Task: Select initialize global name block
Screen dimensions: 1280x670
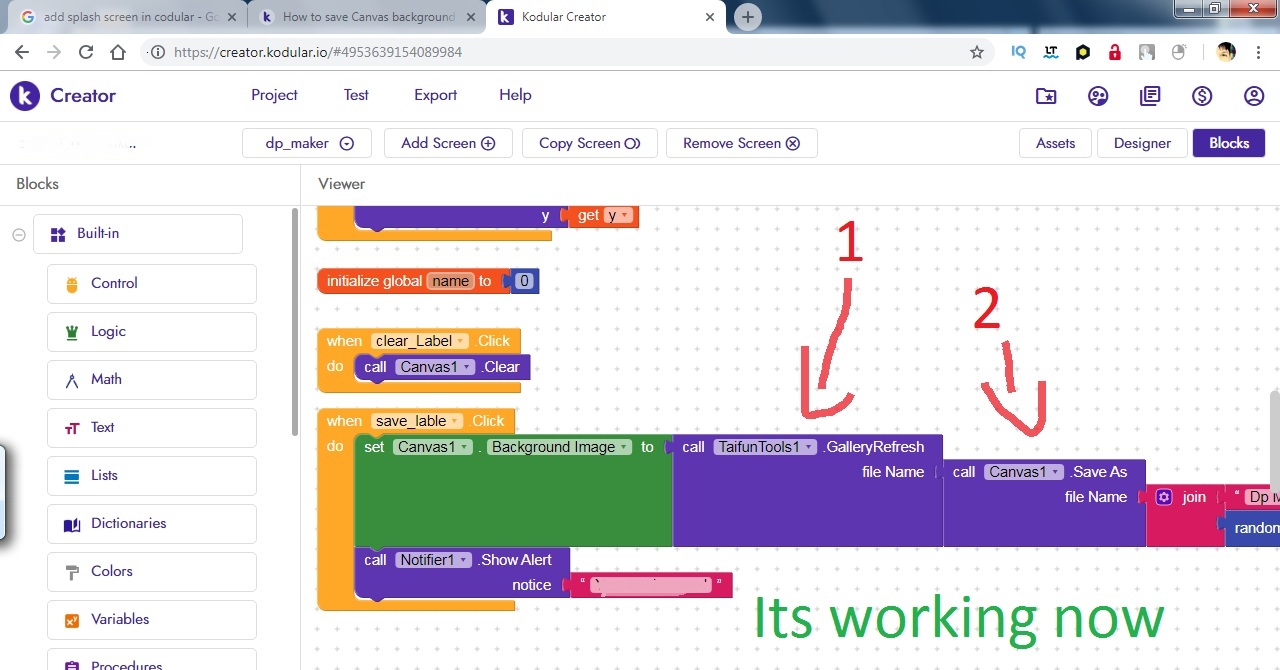Action: click(374, 281)
